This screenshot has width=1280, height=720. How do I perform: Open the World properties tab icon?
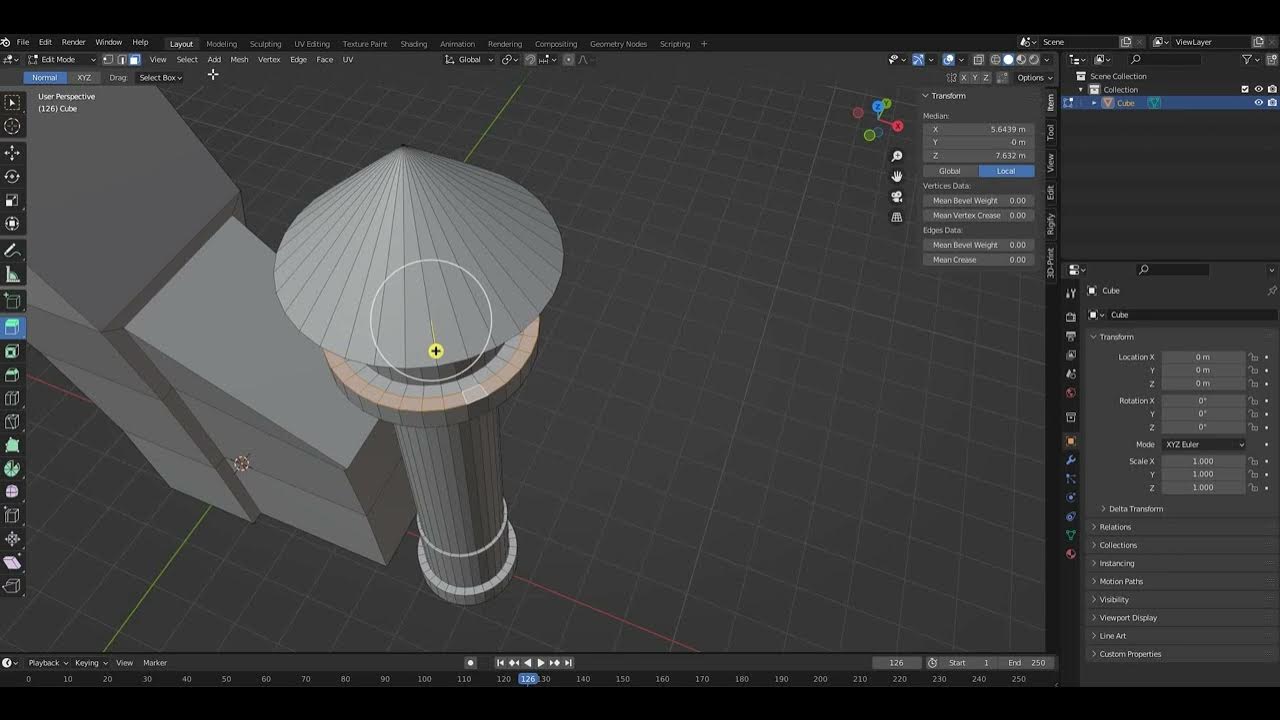coord(1071,392)
